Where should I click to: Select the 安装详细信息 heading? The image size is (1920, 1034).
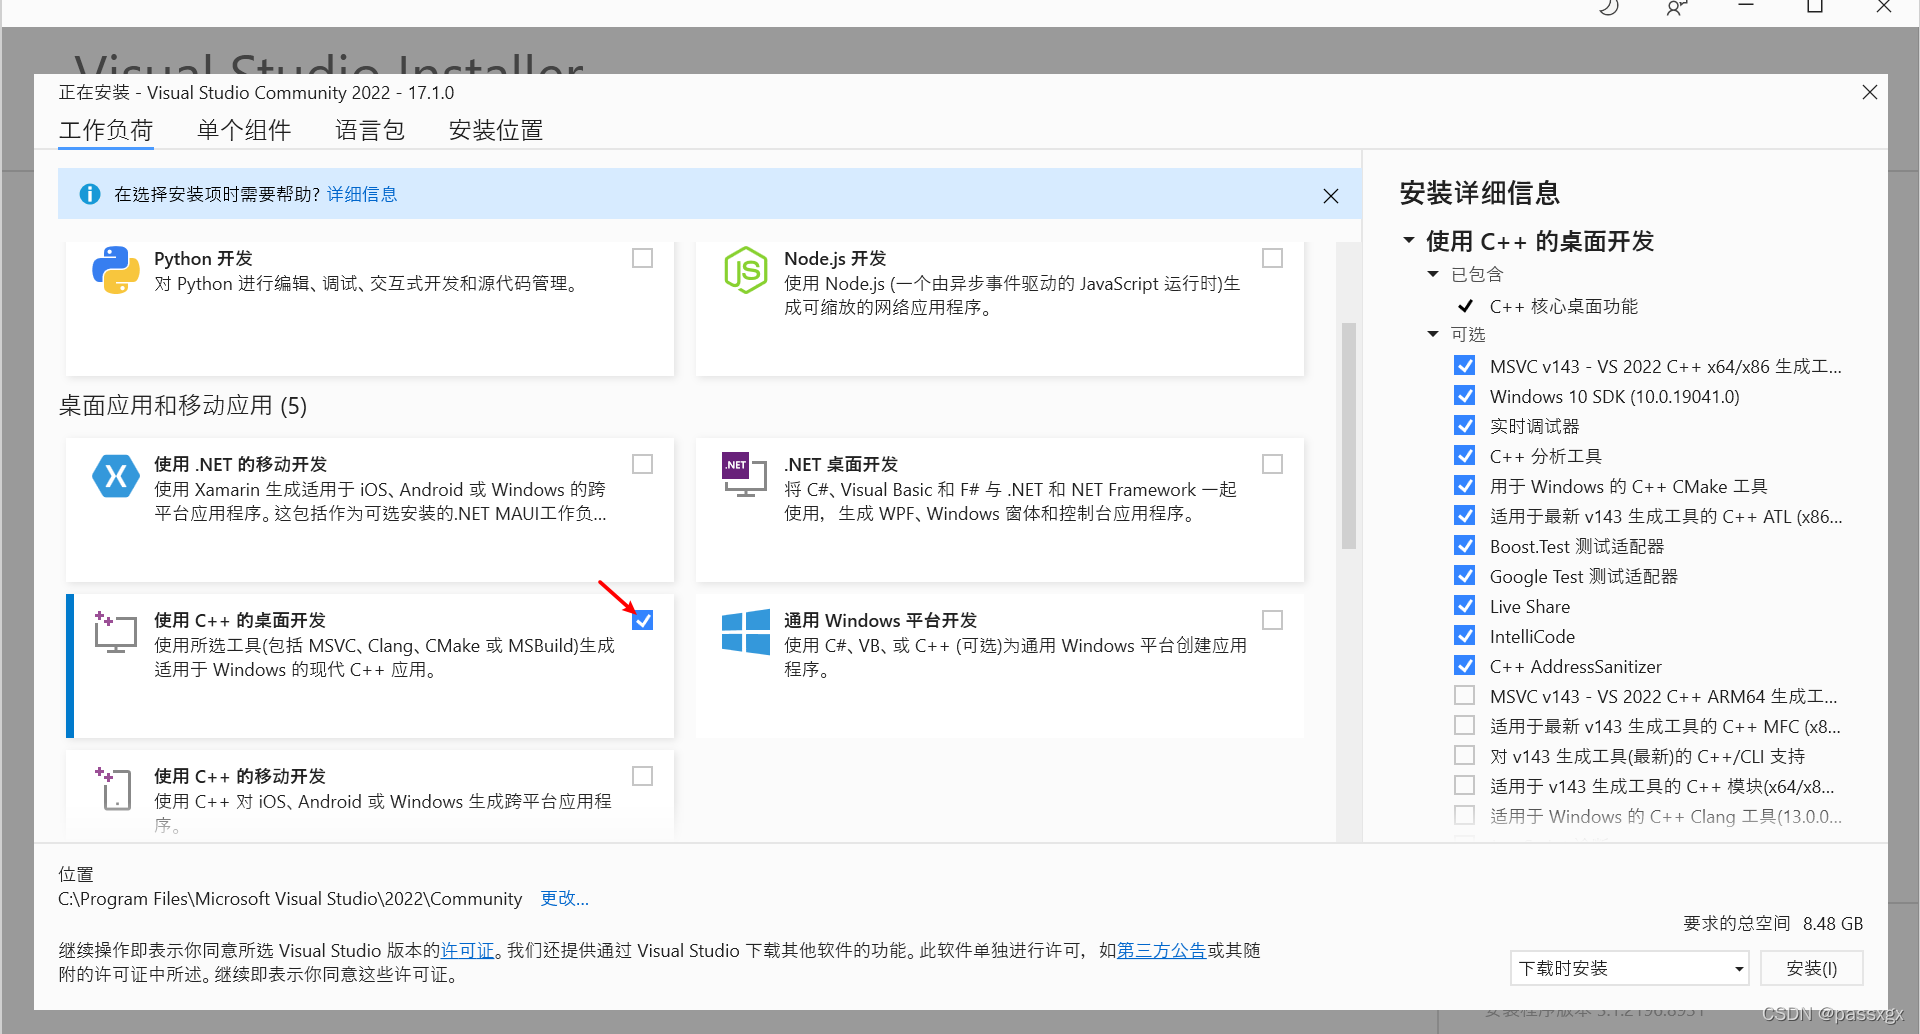[x=1480, y=193]
